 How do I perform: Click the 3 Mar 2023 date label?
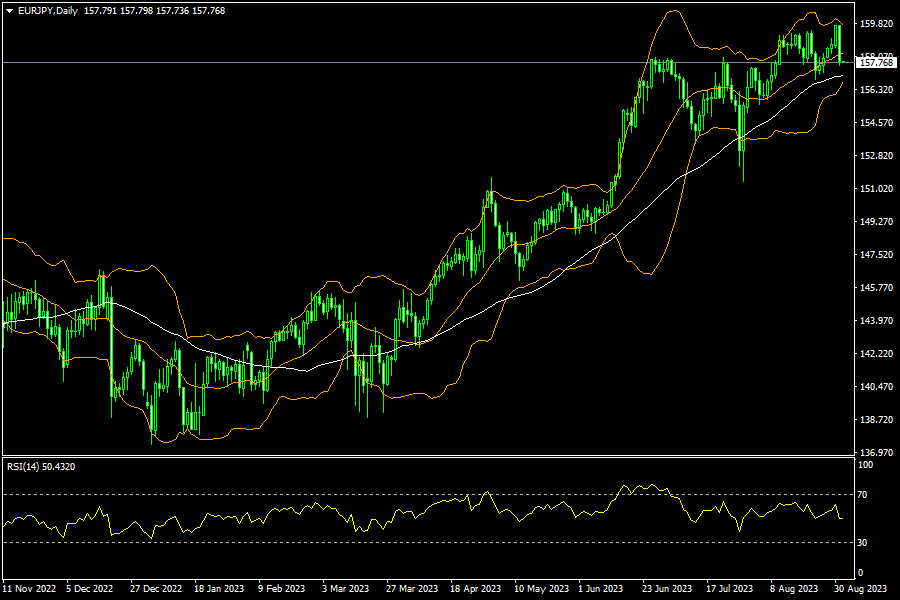tap(345, 589)
